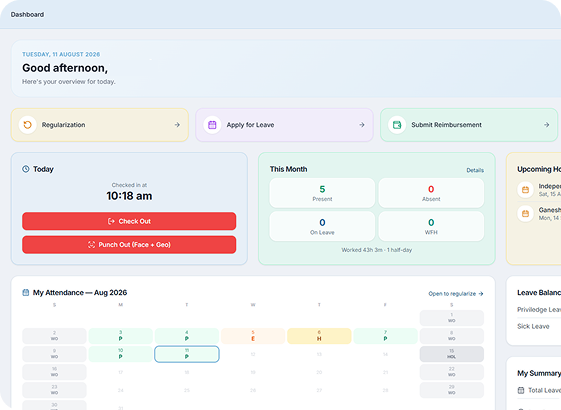Click the Regularization refresh icon
Viewport: 561px width, 410px height.
28,125
